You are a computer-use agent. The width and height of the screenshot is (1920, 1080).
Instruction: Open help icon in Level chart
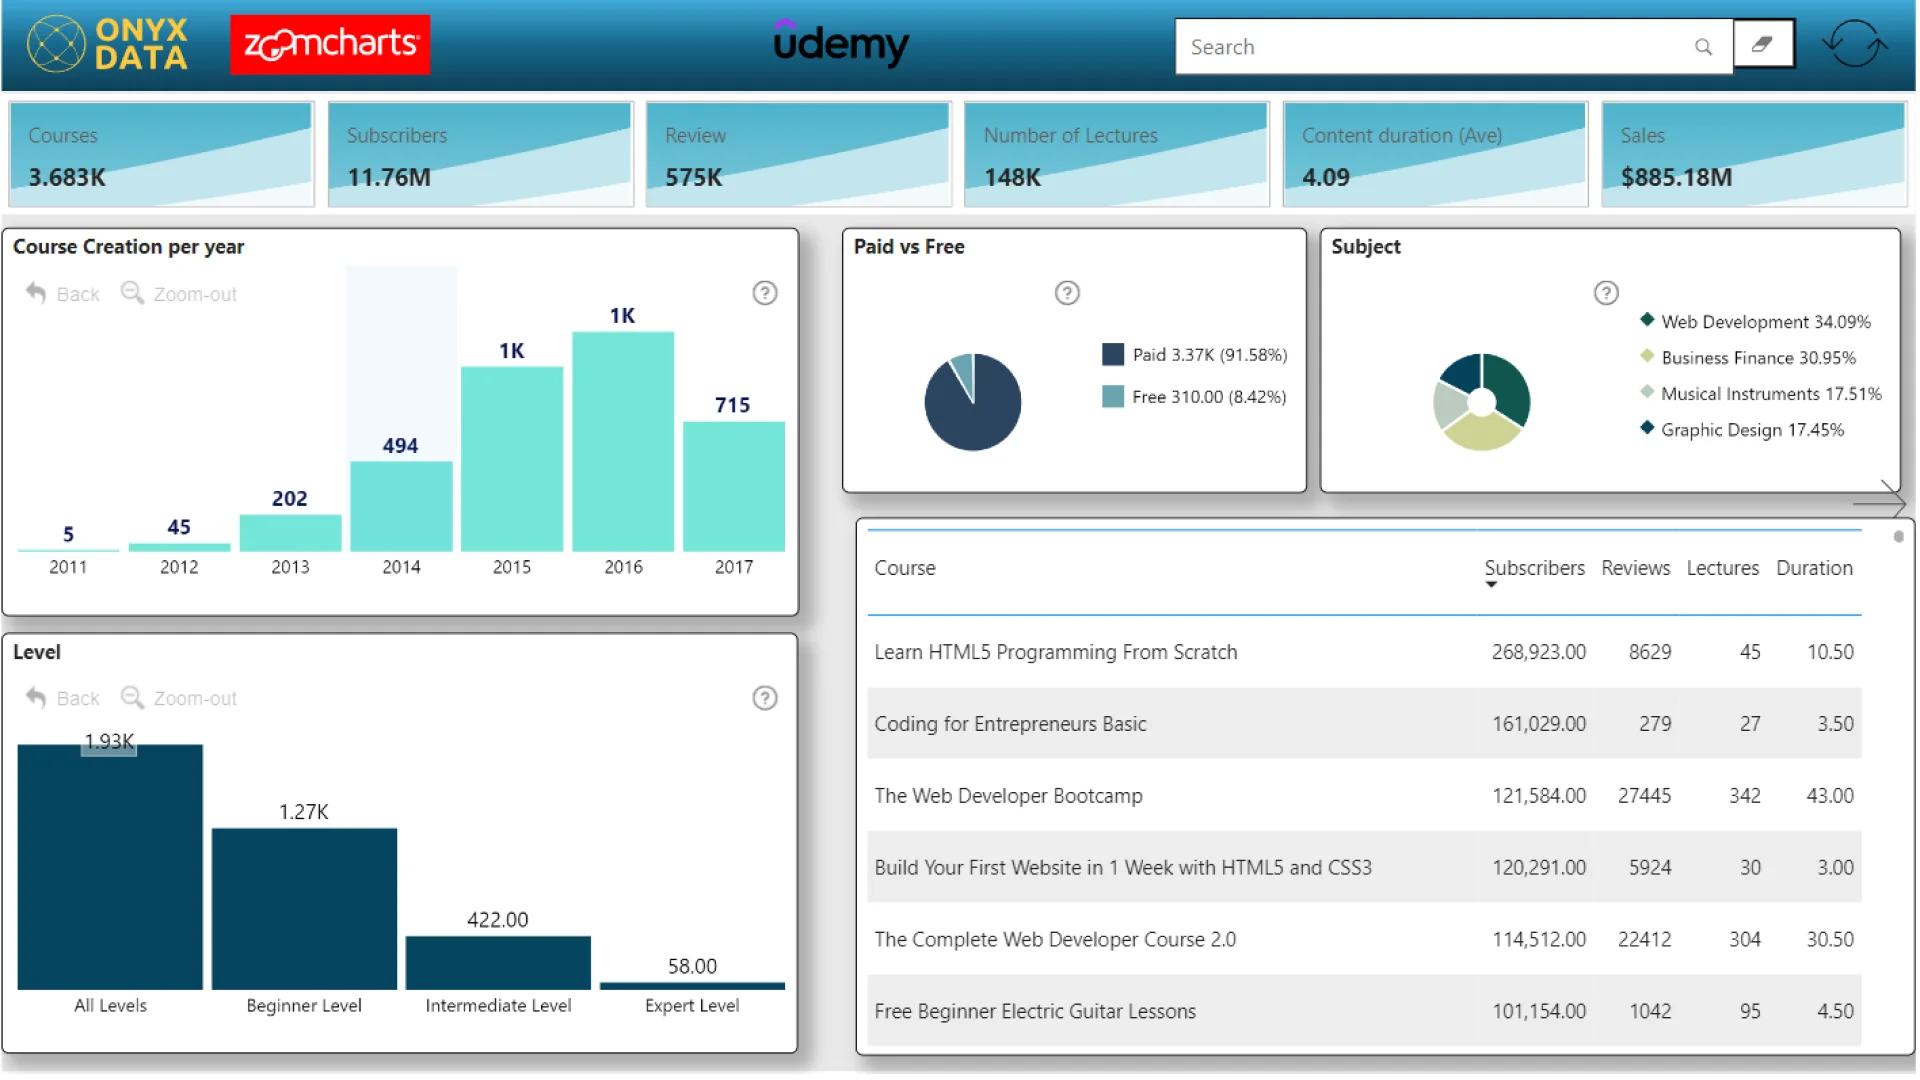click(x=765, y=698)
